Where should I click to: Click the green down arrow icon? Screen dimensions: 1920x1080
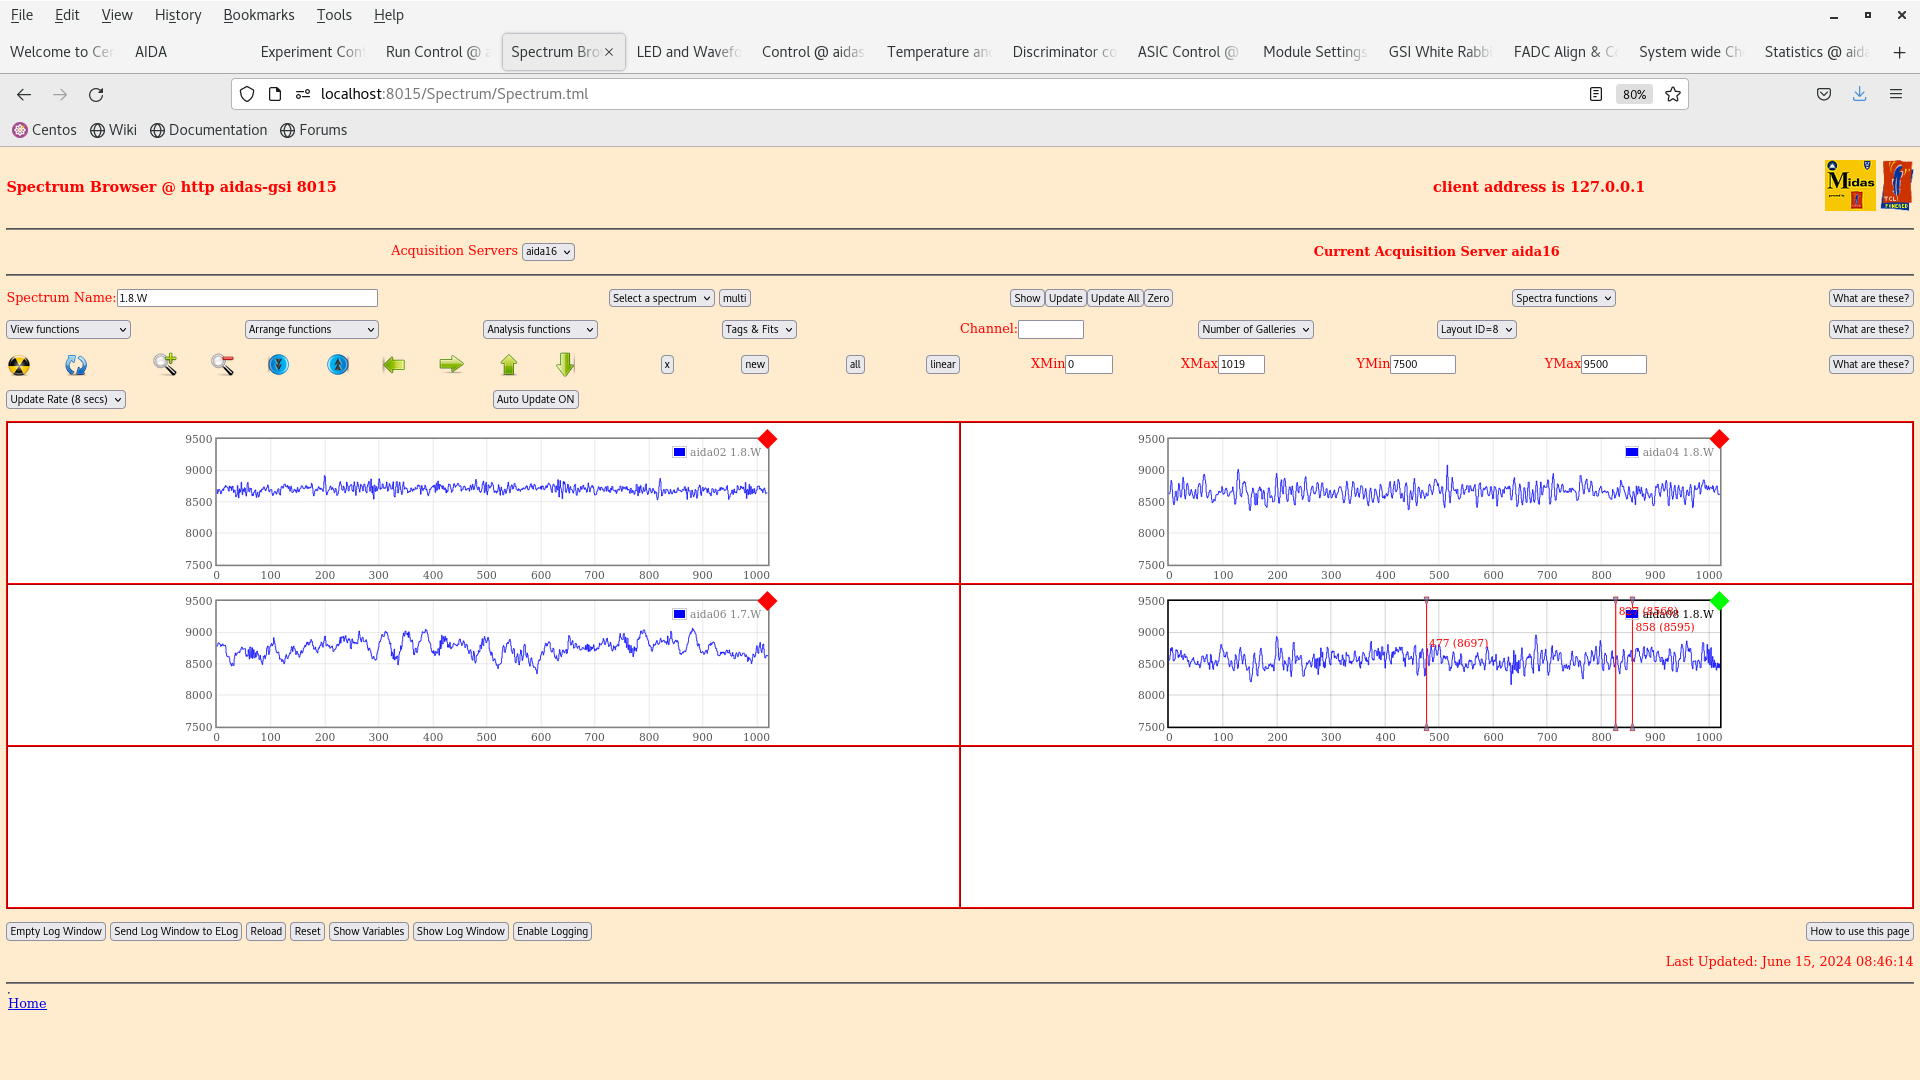click(566, 364)
